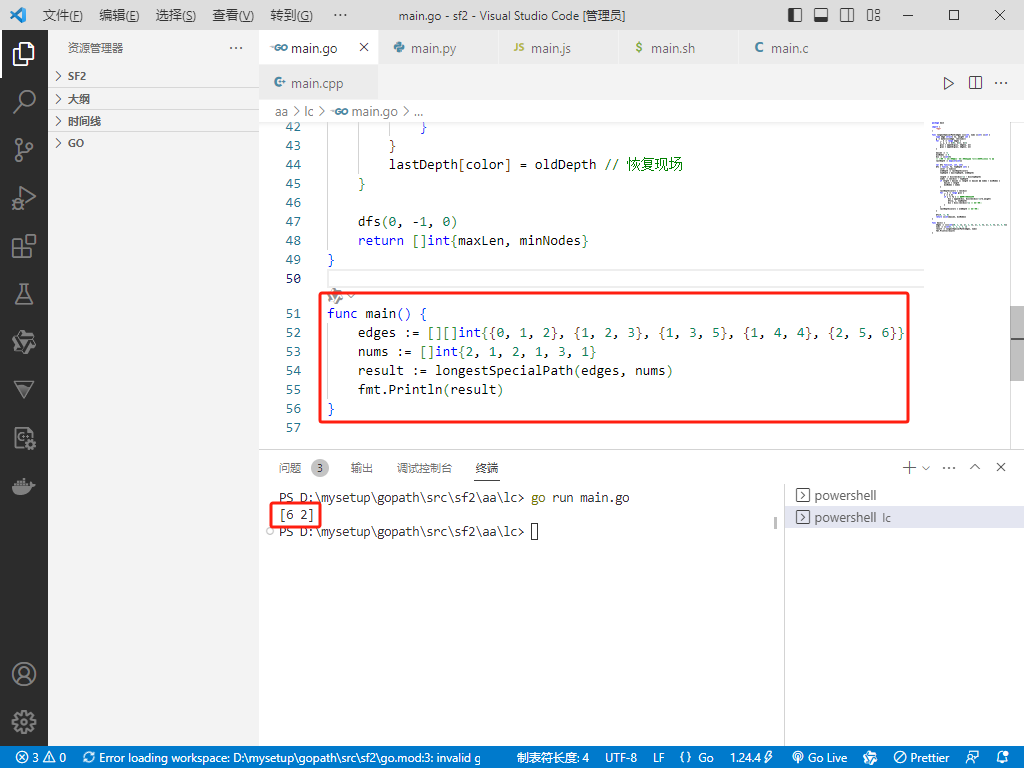This screenshot has height=768, width=1024.
Task: Open notifications bell in status bar
Action: [x=1003, y=758]
